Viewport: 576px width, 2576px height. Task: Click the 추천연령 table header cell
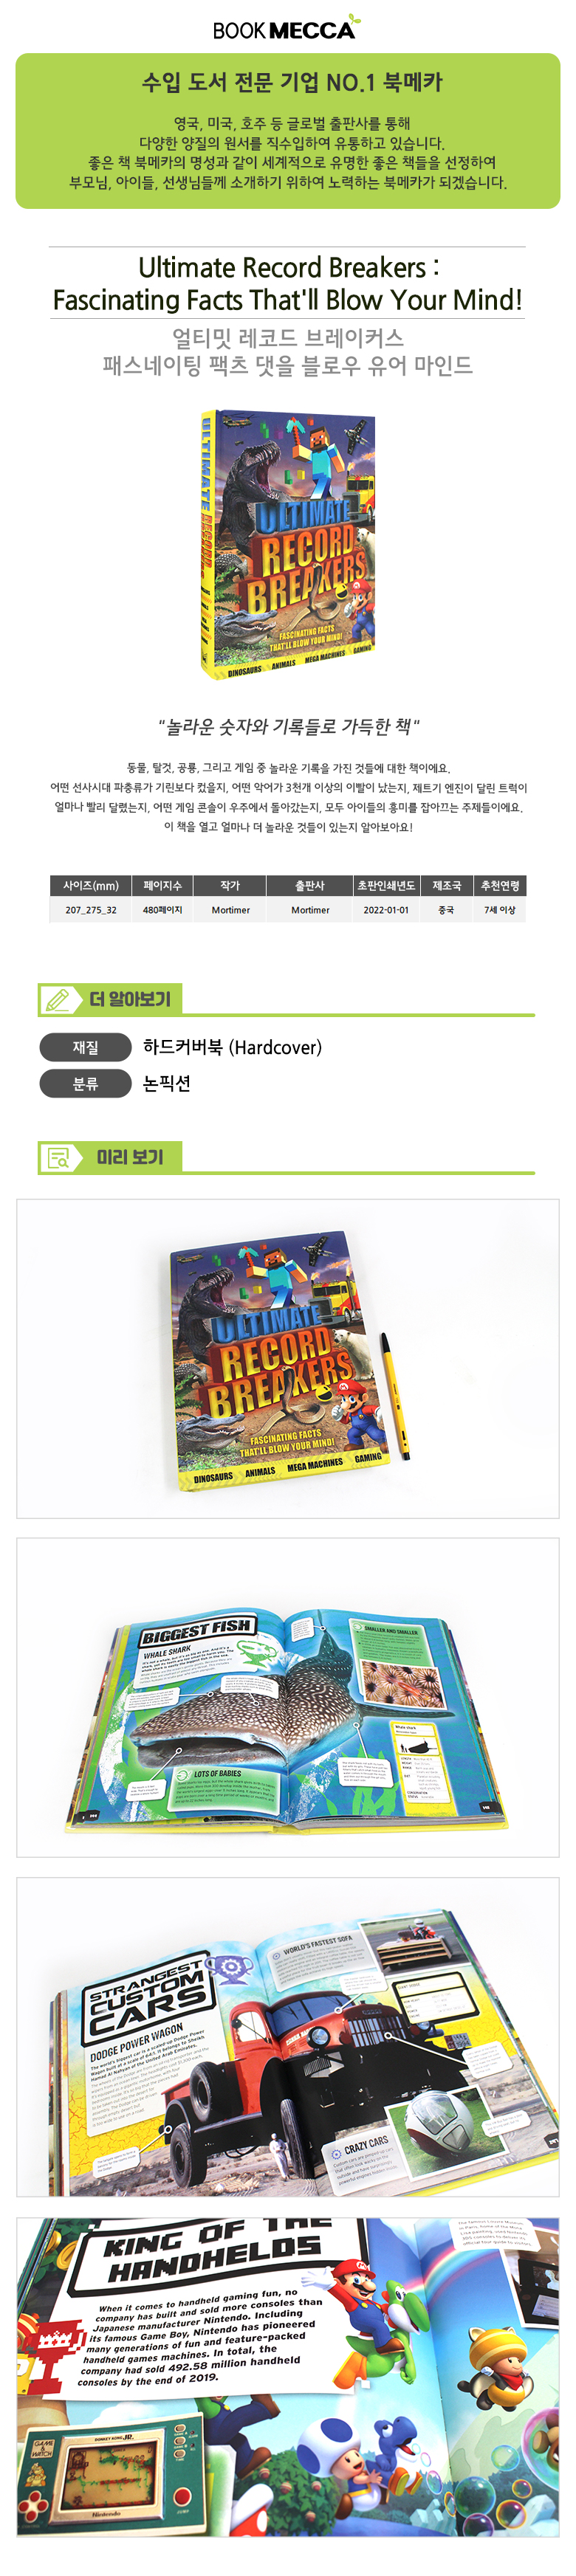500,885
